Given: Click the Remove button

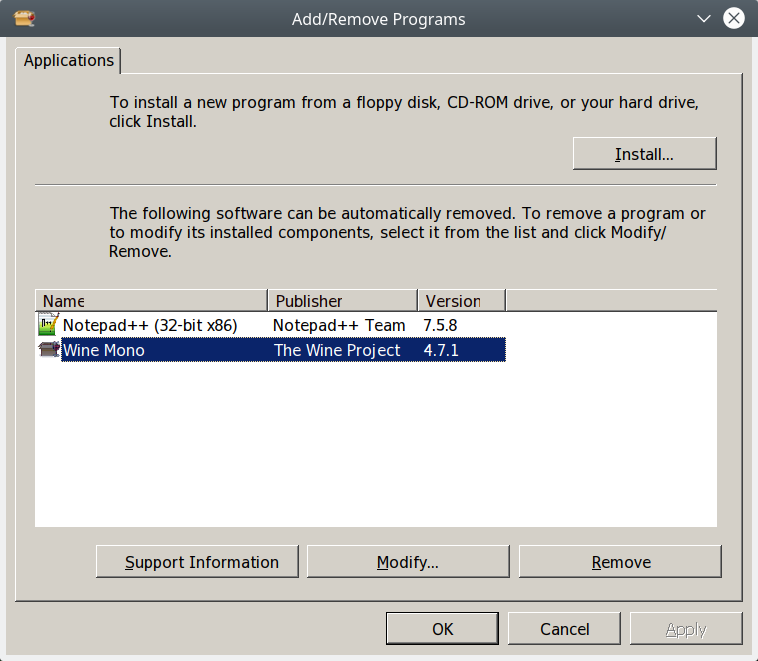Looking at the screenshot, I should [620, 561].
